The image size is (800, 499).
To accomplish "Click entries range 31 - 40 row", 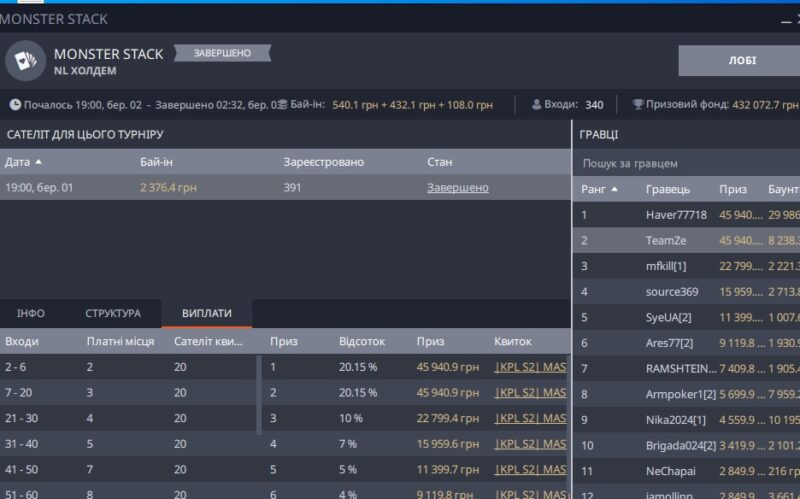I will [x=128, y=444].
